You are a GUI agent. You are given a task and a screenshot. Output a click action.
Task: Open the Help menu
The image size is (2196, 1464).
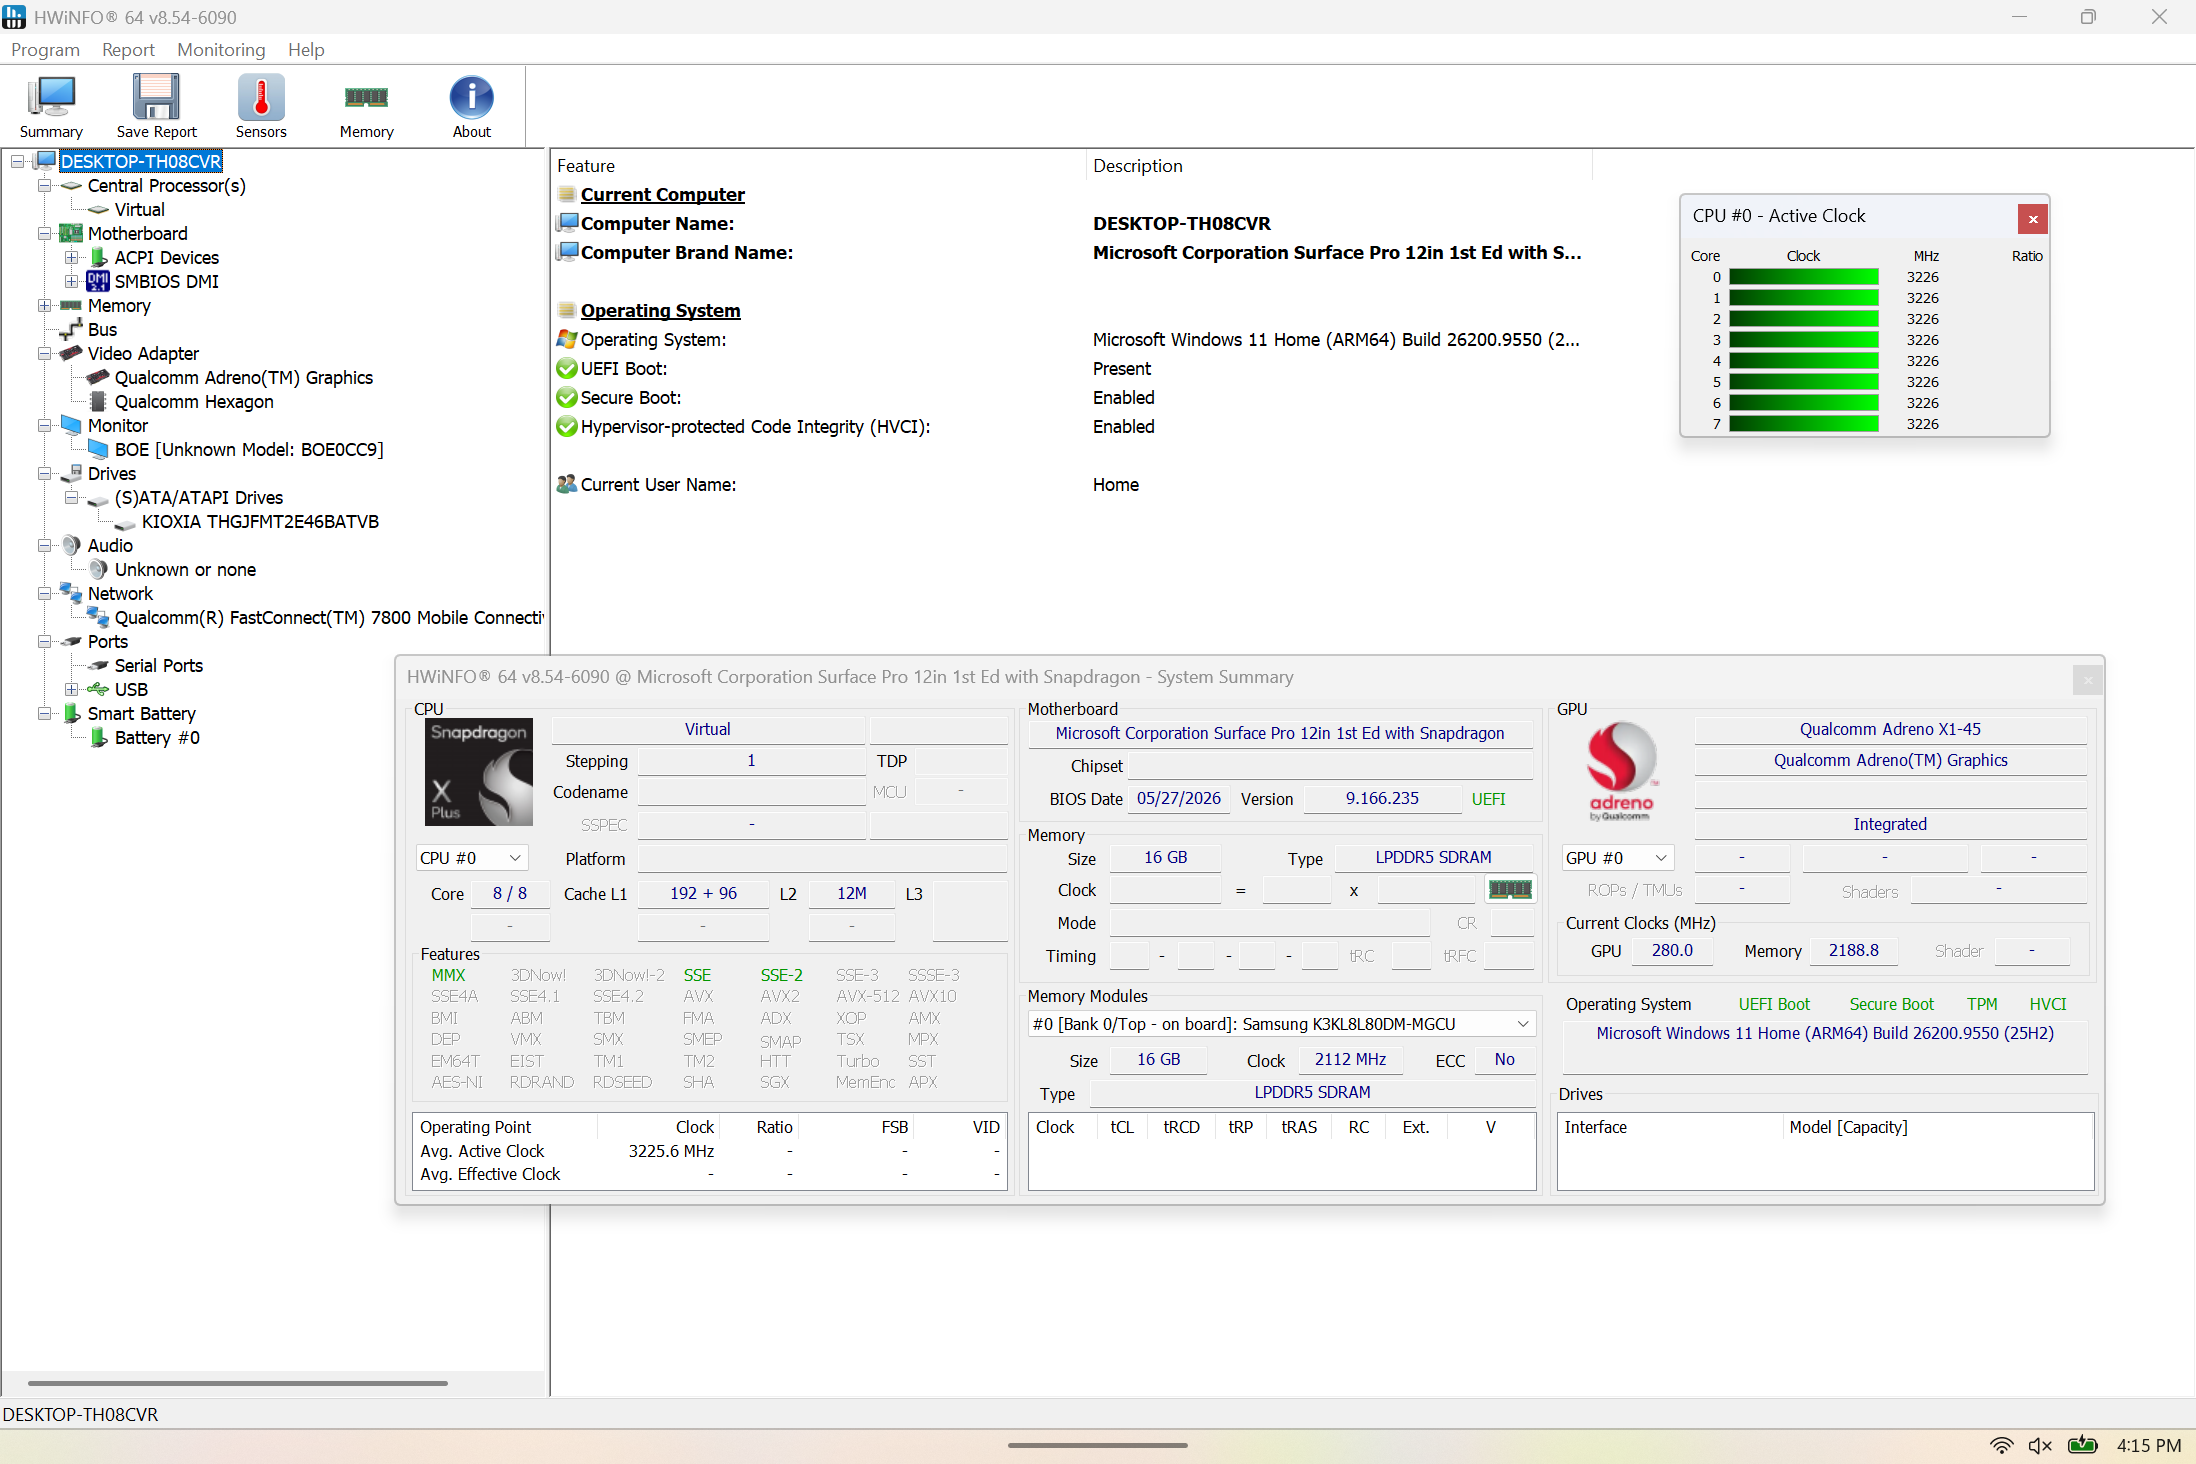[306, 49]
